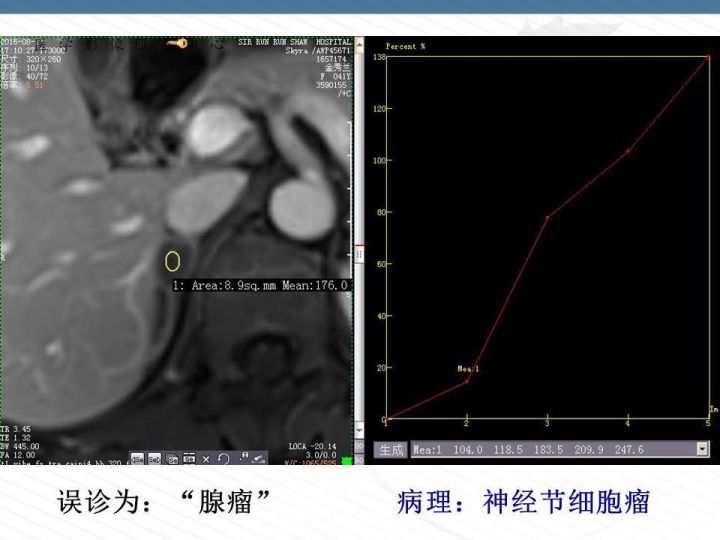Viewport: 720px width, 540px height.
Task: Click the '尺寸: 320×260' overlay text
Action: tap(31, 59)
